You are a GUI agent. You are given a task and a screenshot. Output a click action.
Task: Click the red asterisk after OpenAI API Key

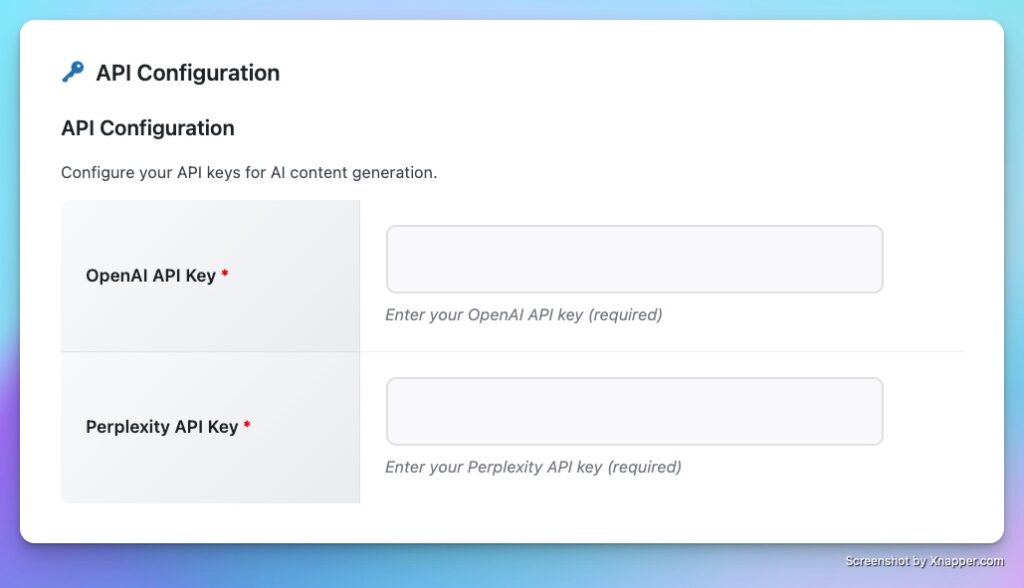225,275
